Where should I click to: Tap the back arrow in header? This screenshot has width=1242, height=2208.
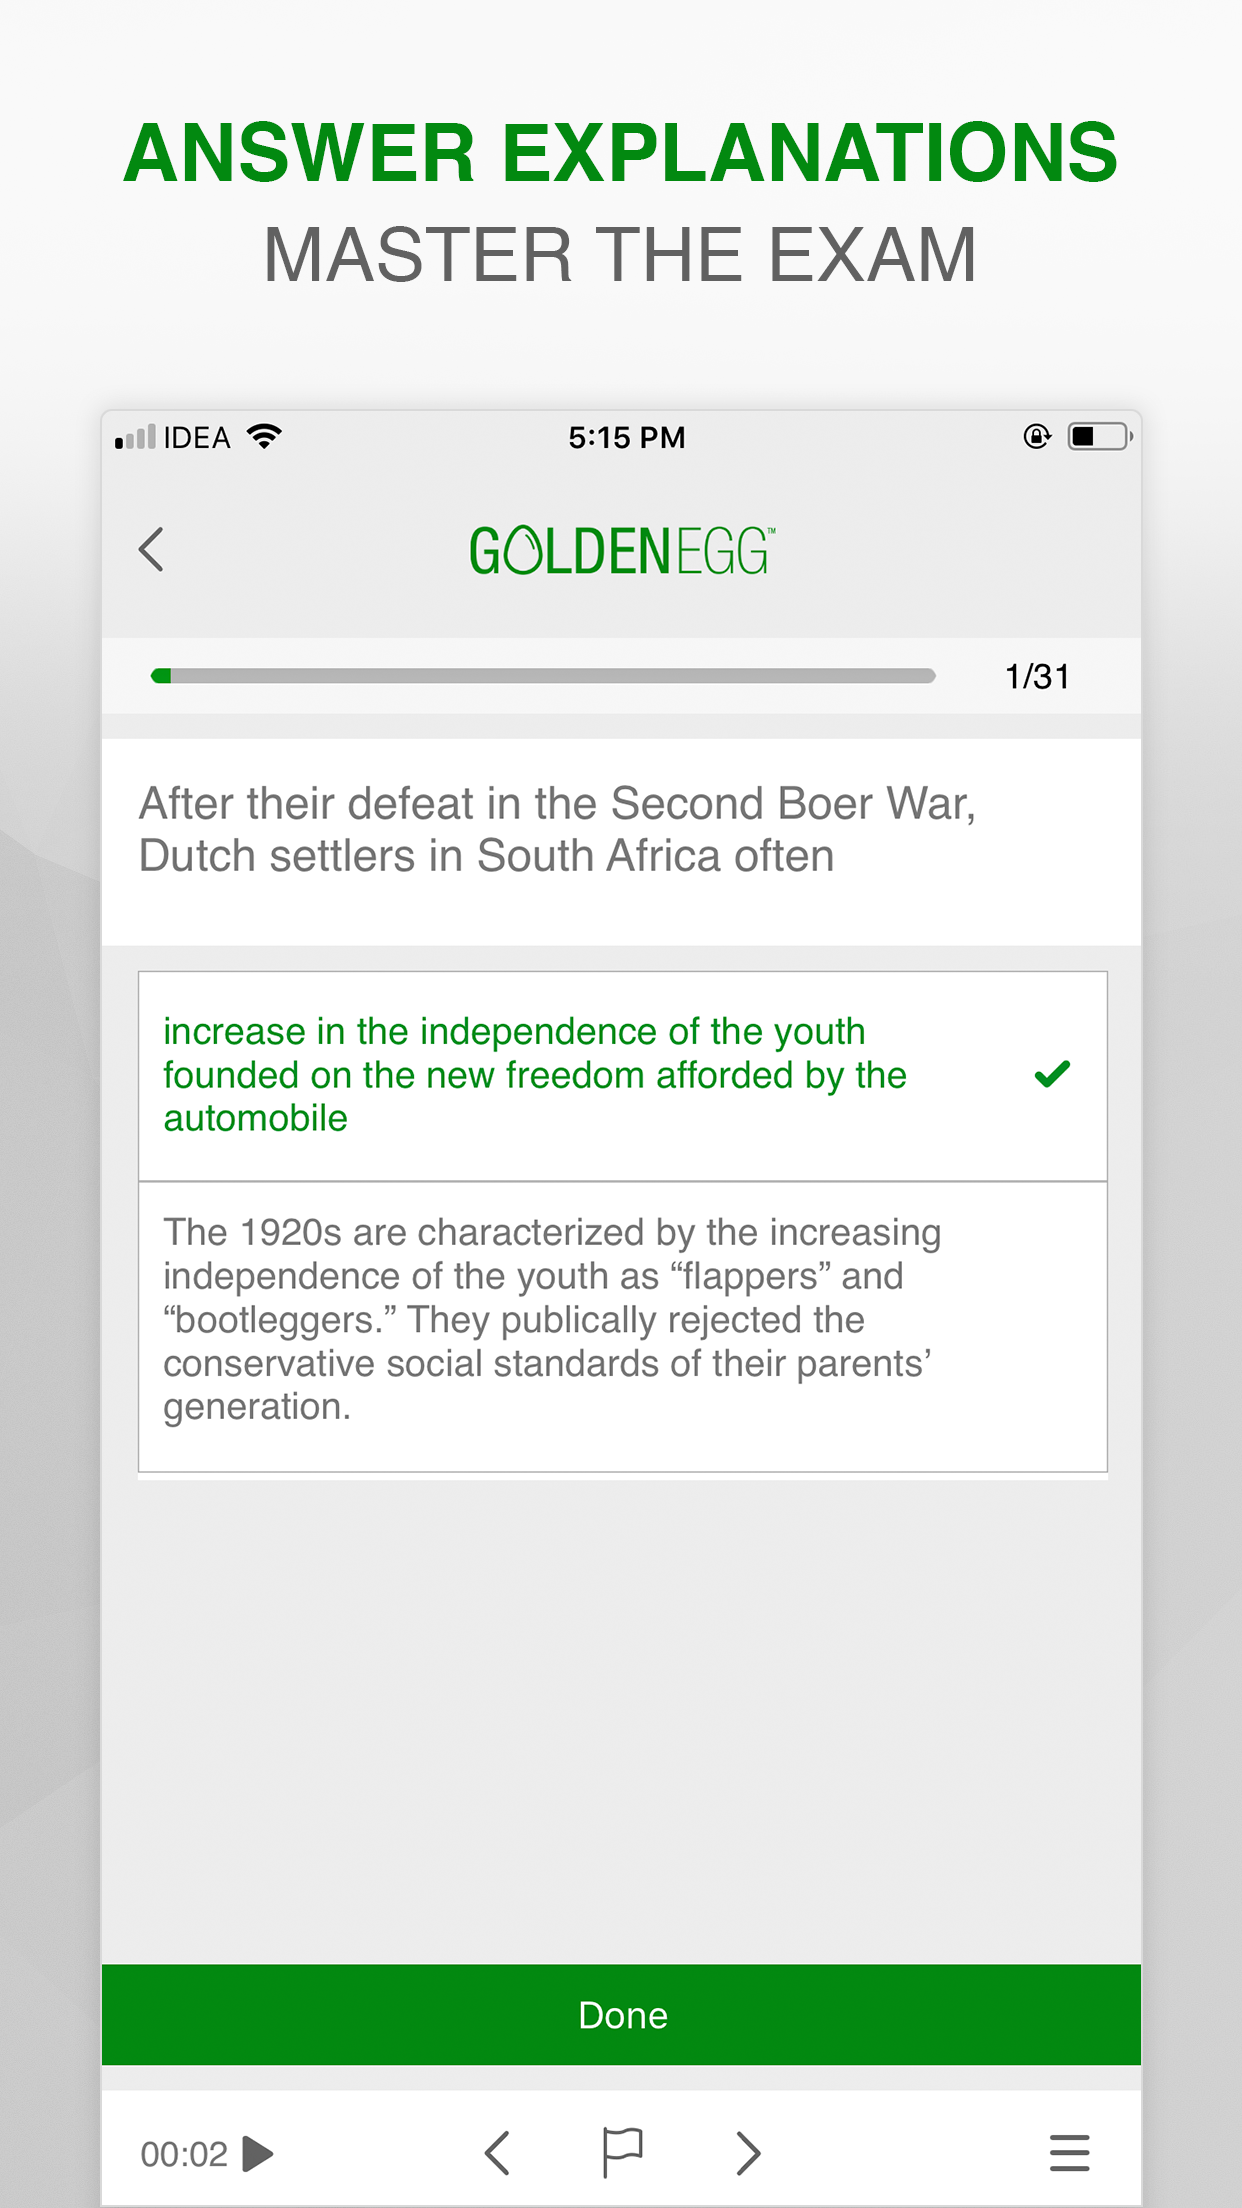(152, 550)
